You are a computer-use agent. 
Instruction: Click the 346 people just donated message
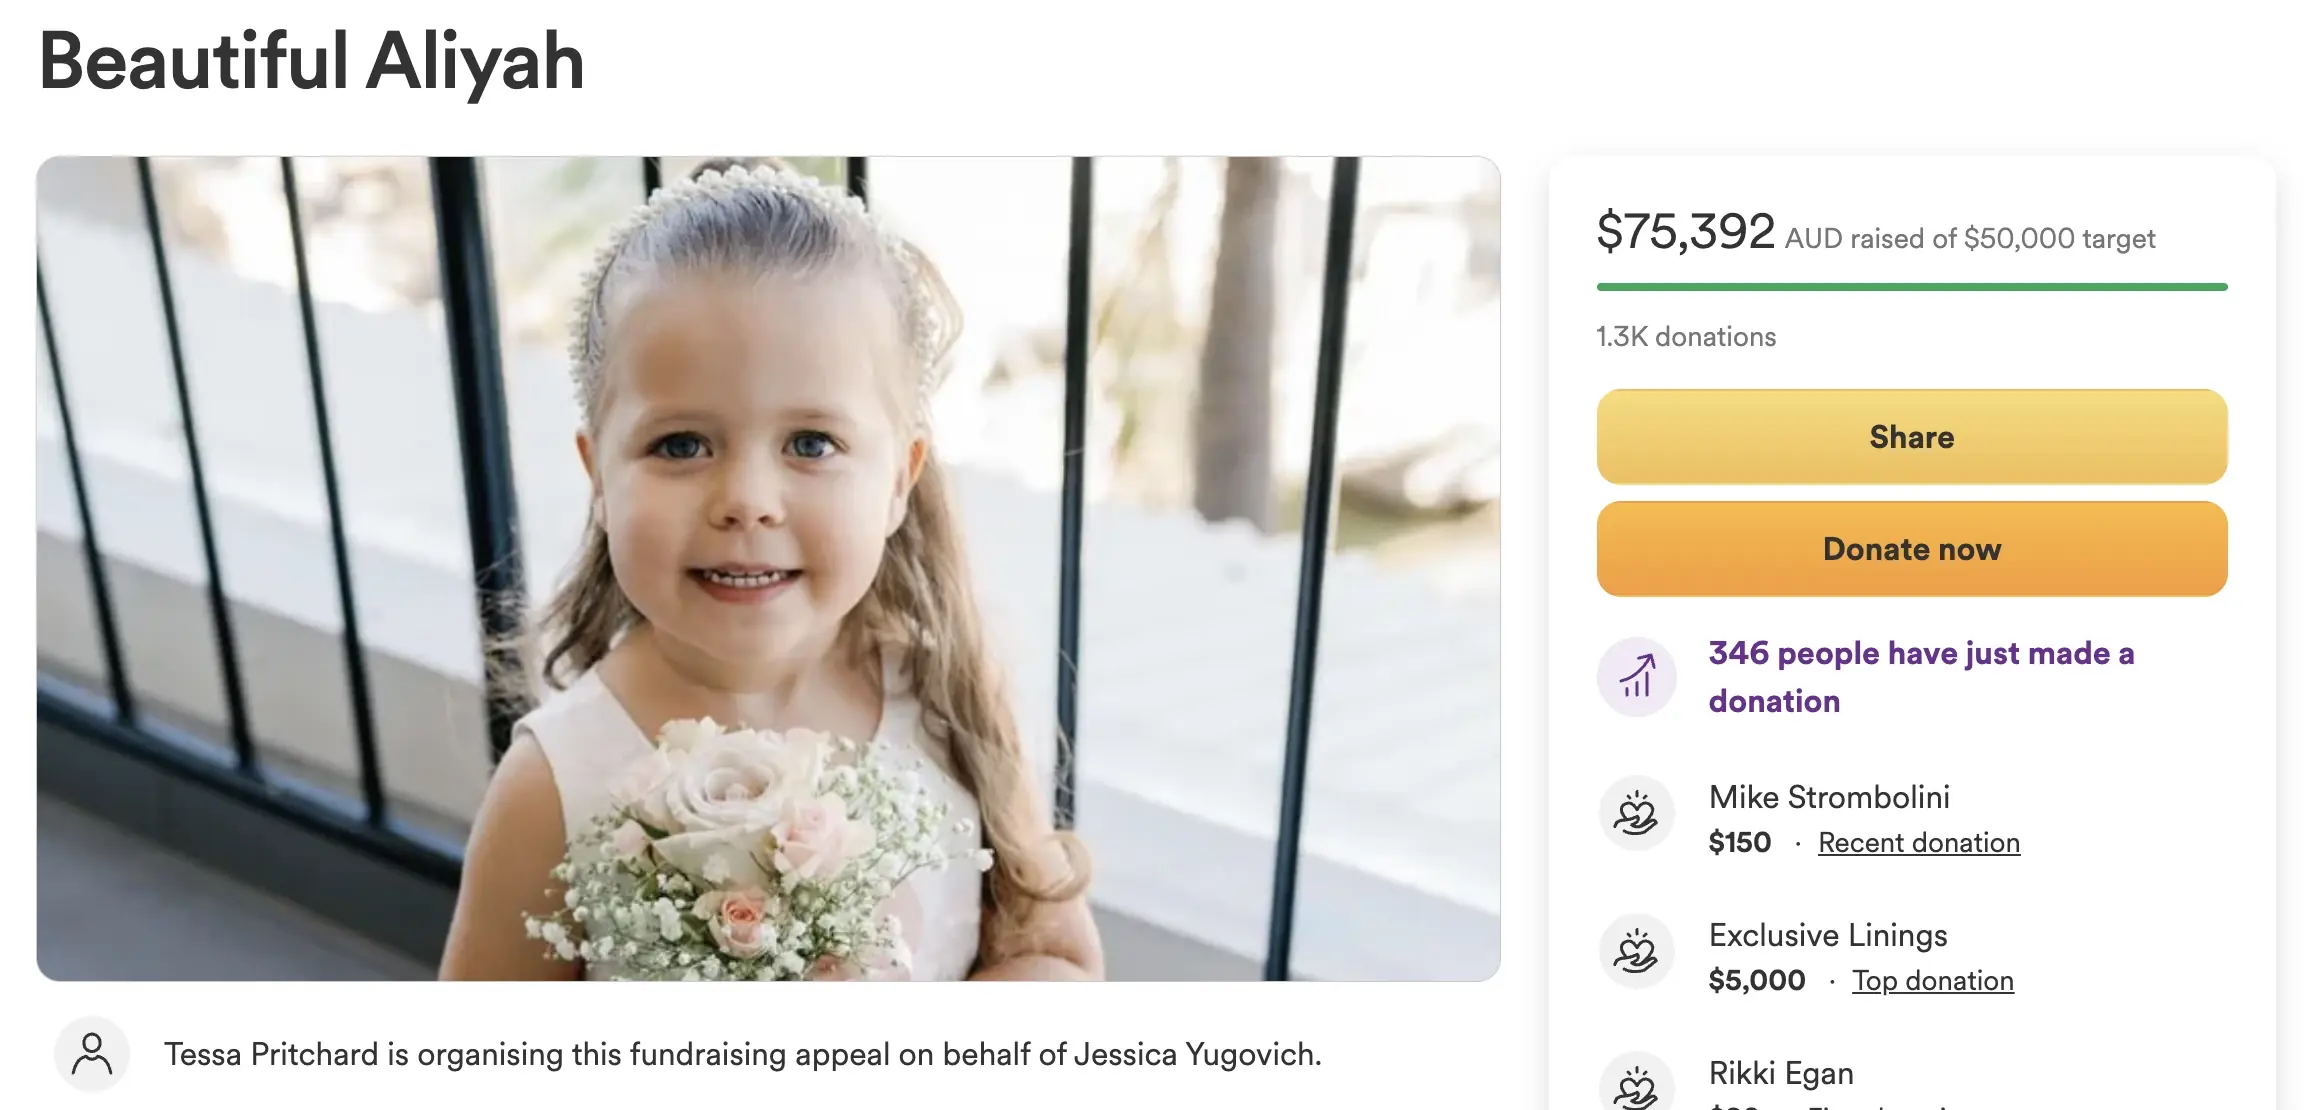pyautogui.click(x=1920, y=677)
